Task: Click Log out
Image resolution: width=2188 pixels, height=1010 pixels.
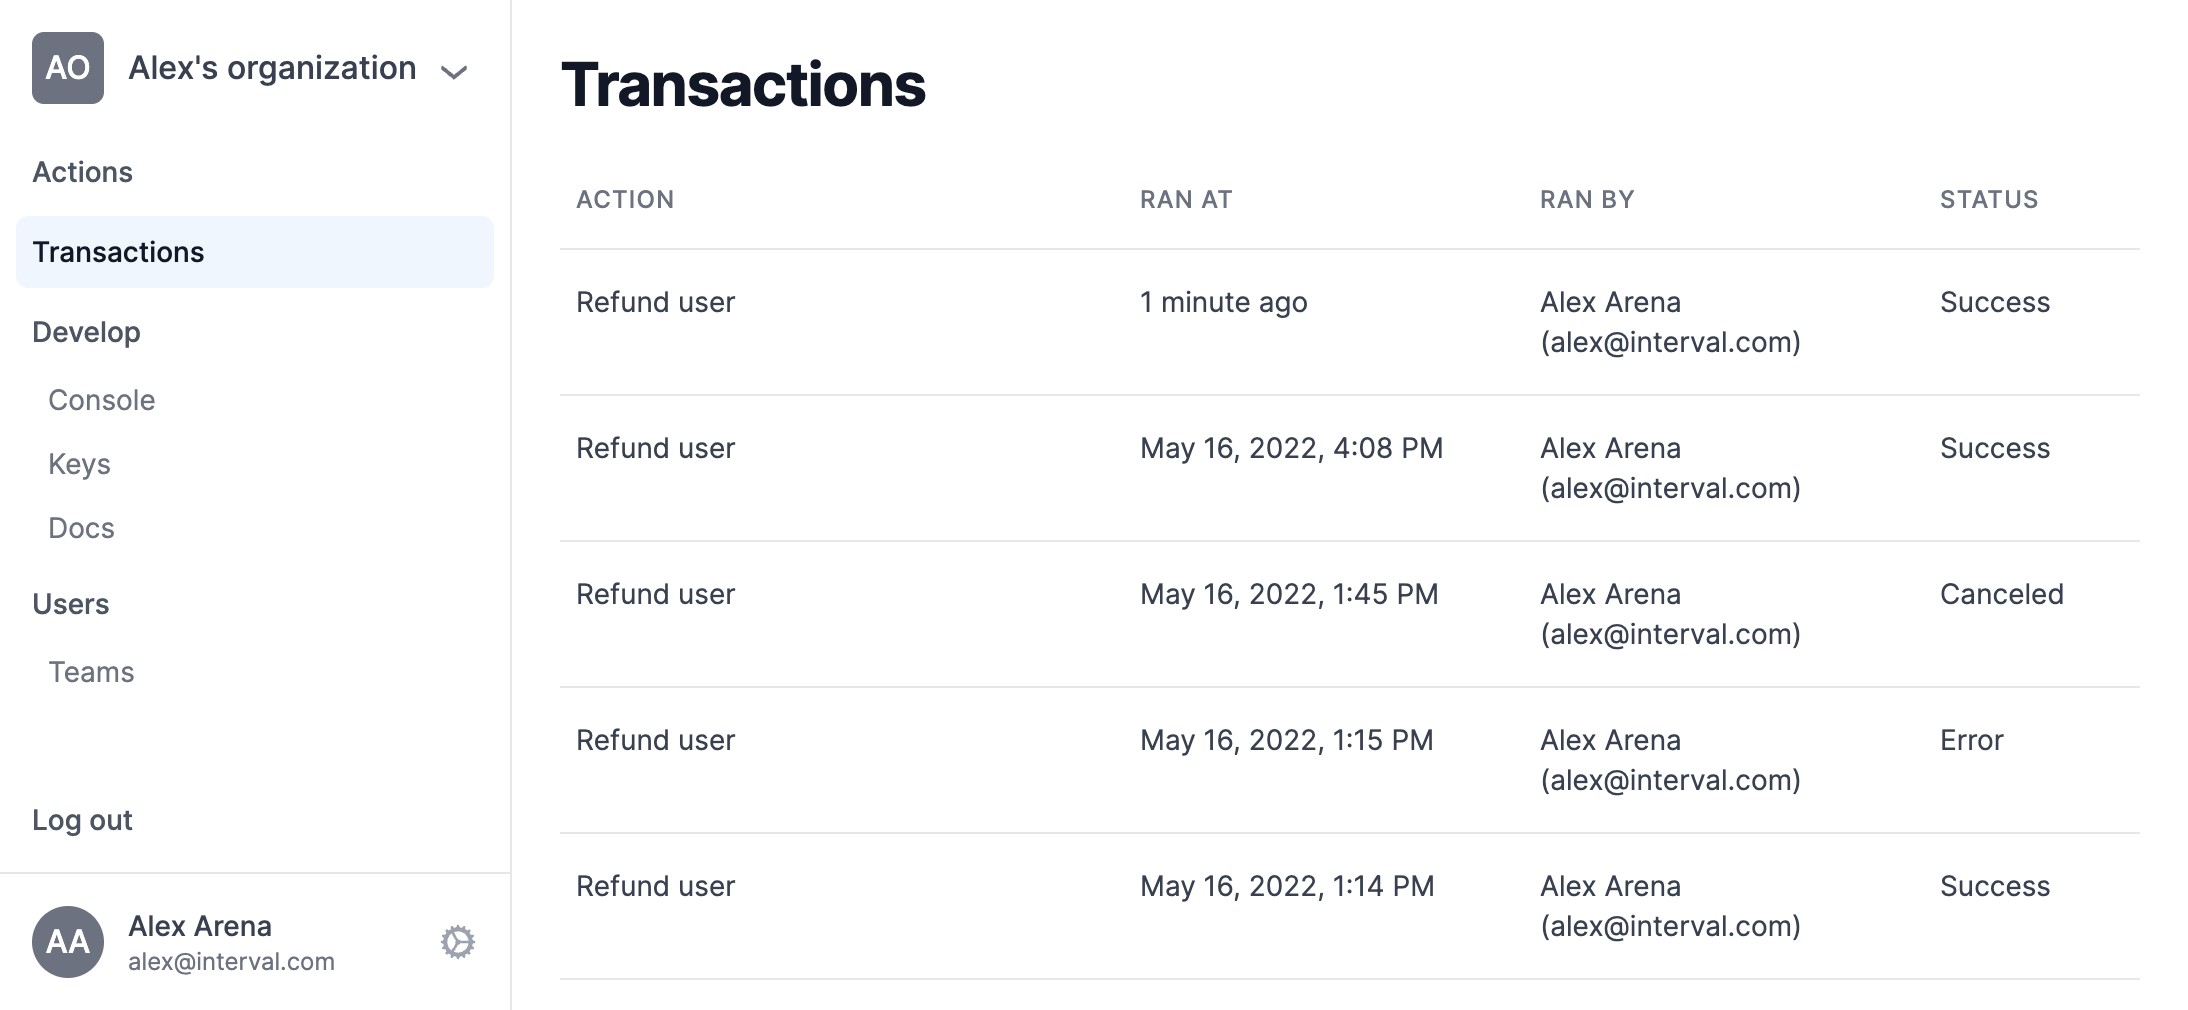Action: (82, 820)
